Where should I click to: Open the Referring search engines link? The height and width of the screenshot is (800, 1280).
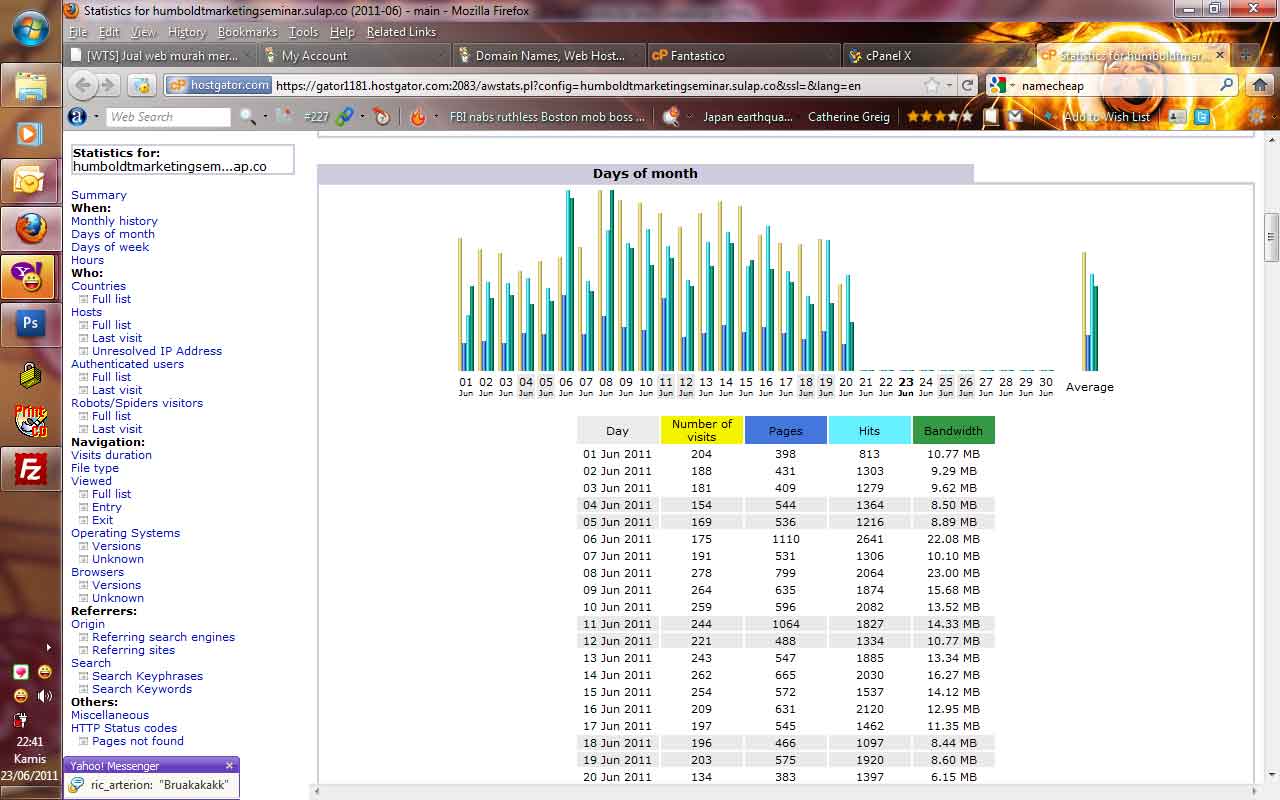[x=163, y=637]
